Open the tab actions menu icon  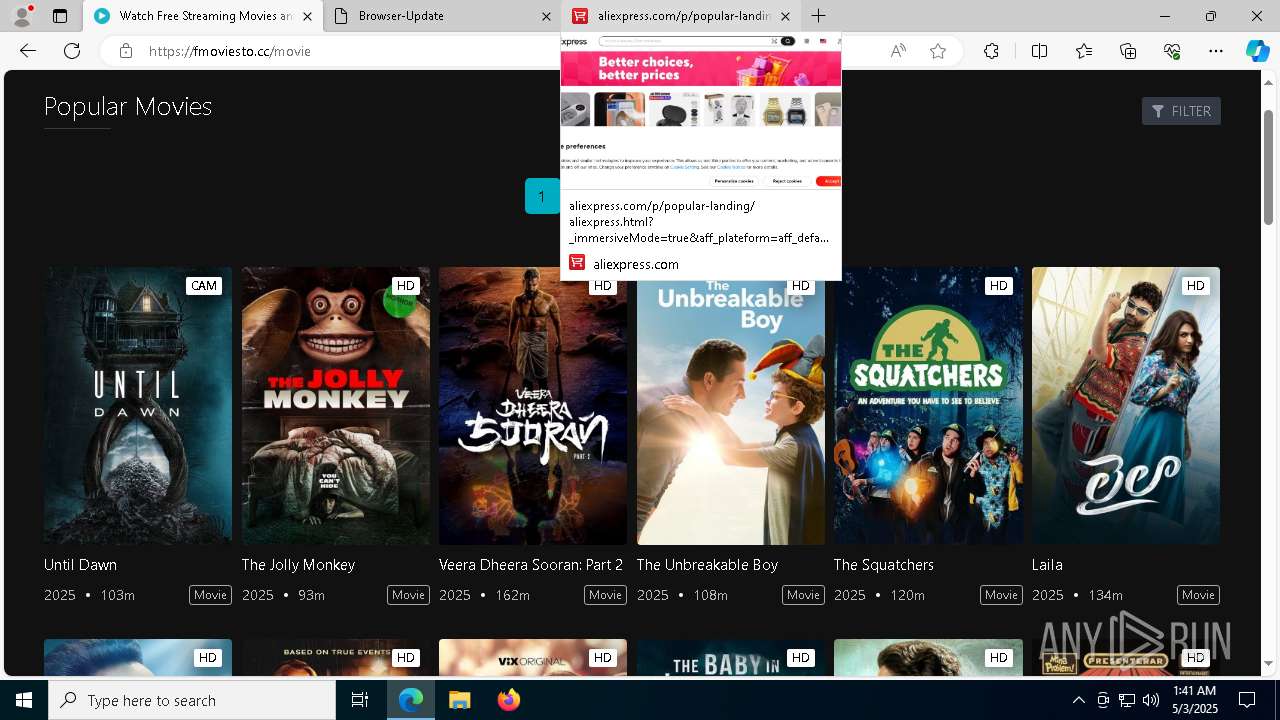[60, 16]
